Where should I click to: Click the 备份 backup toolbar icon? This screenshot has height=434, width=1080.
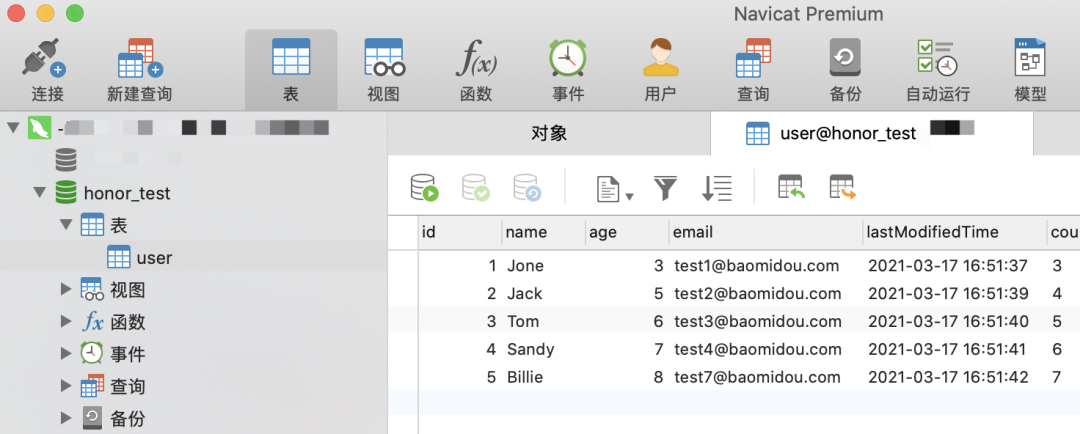[845, 60]
